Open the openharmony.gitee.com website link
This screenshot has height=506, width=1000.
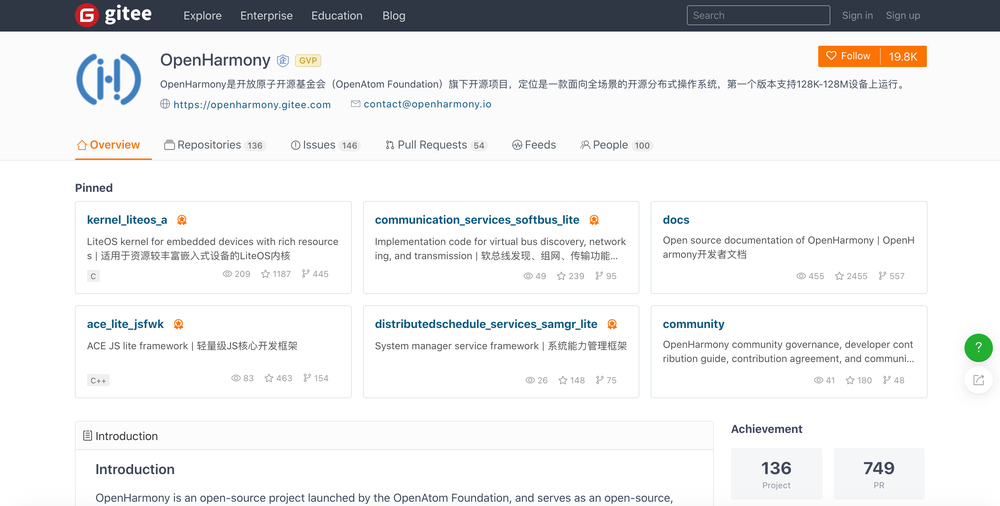[x=252, y=105]
